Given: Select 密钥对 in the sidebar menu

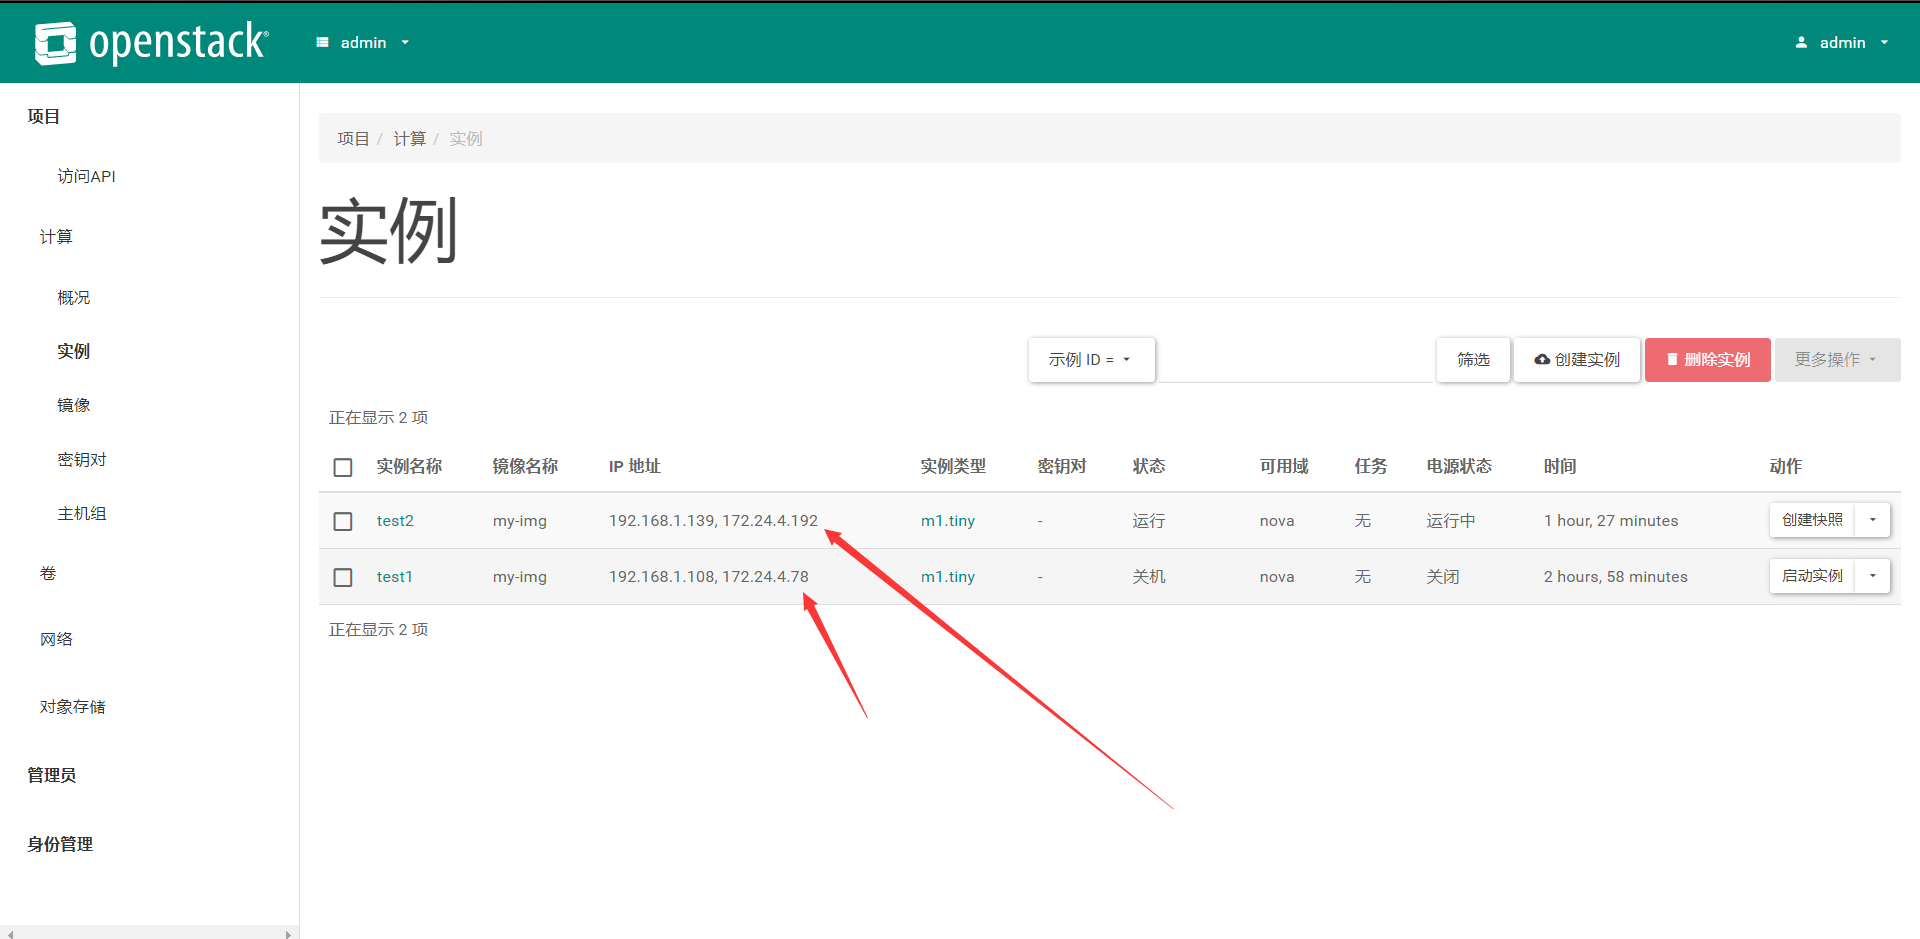Looking at the screenshot, I should tap(82, 460).
